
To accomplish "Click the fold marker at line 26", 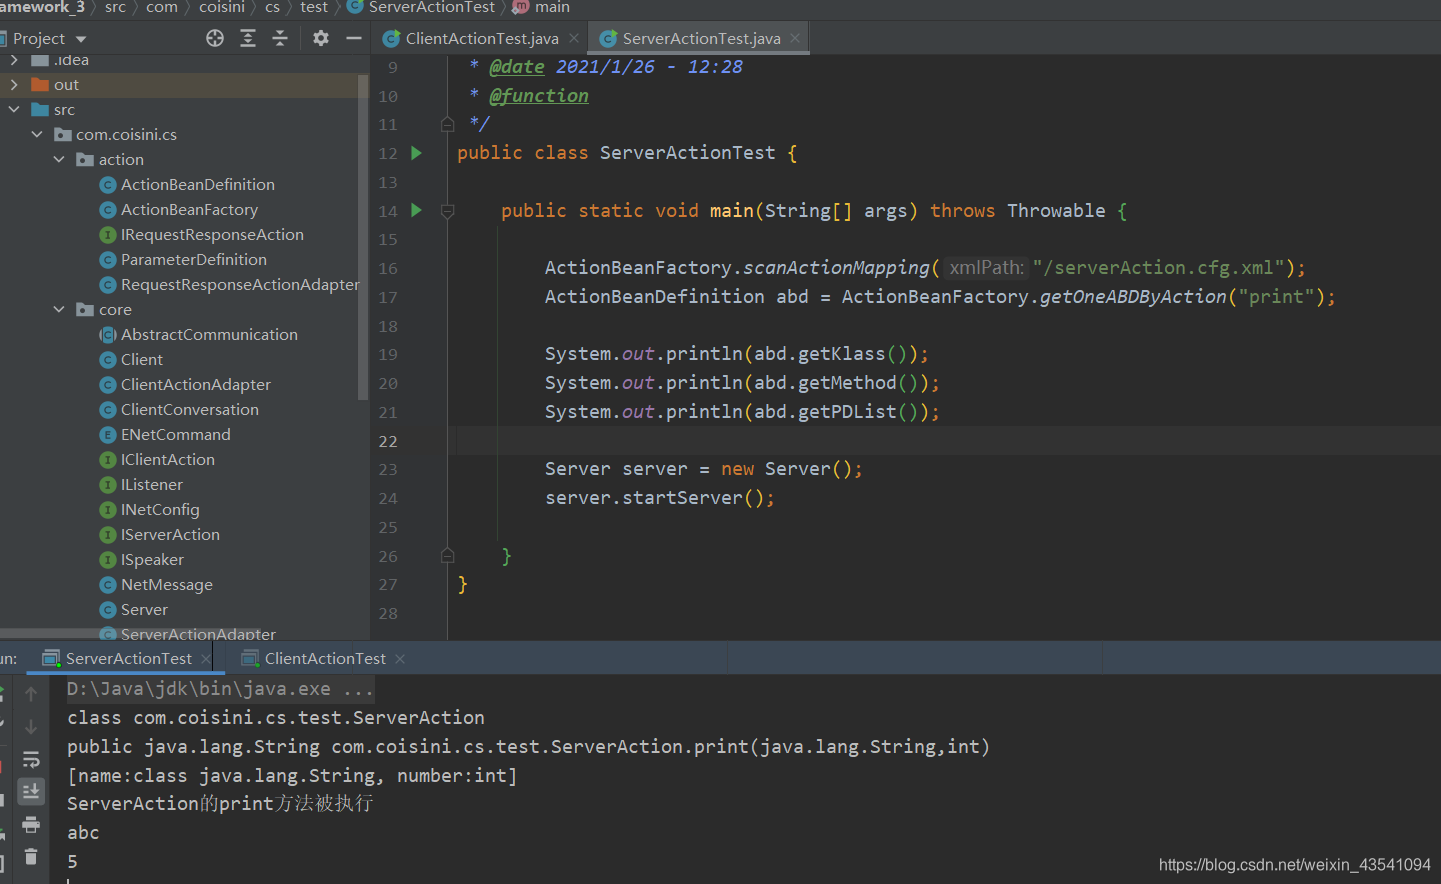I will tap(448, 556).
